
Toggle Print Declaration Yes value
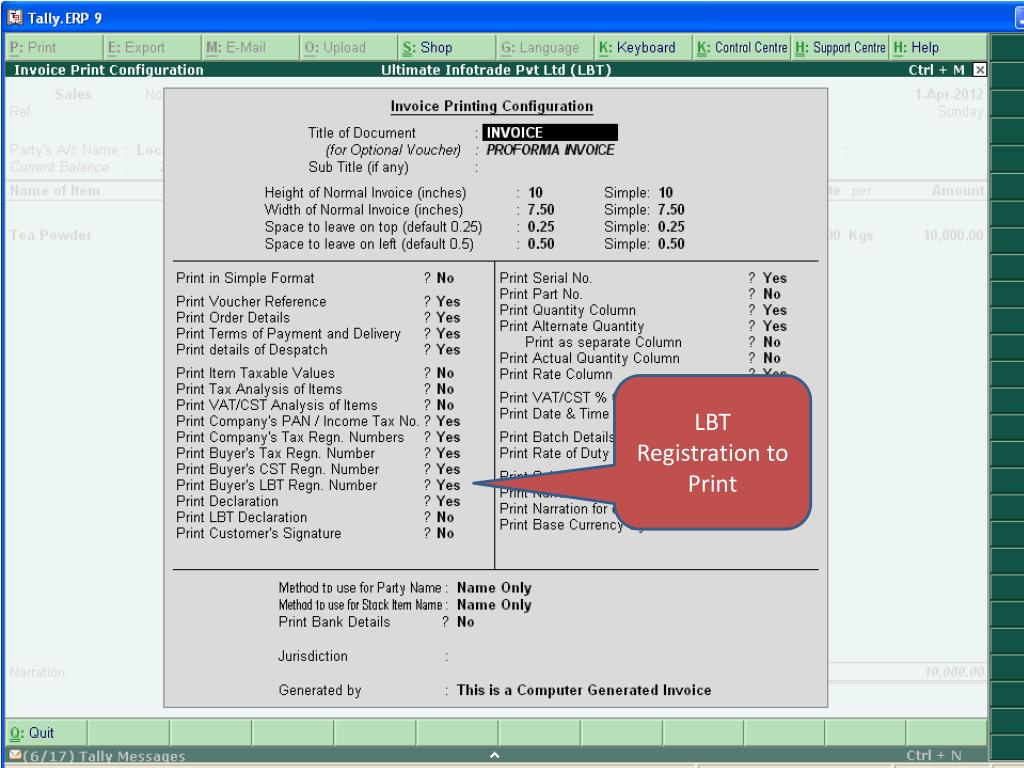pos(448,501)
